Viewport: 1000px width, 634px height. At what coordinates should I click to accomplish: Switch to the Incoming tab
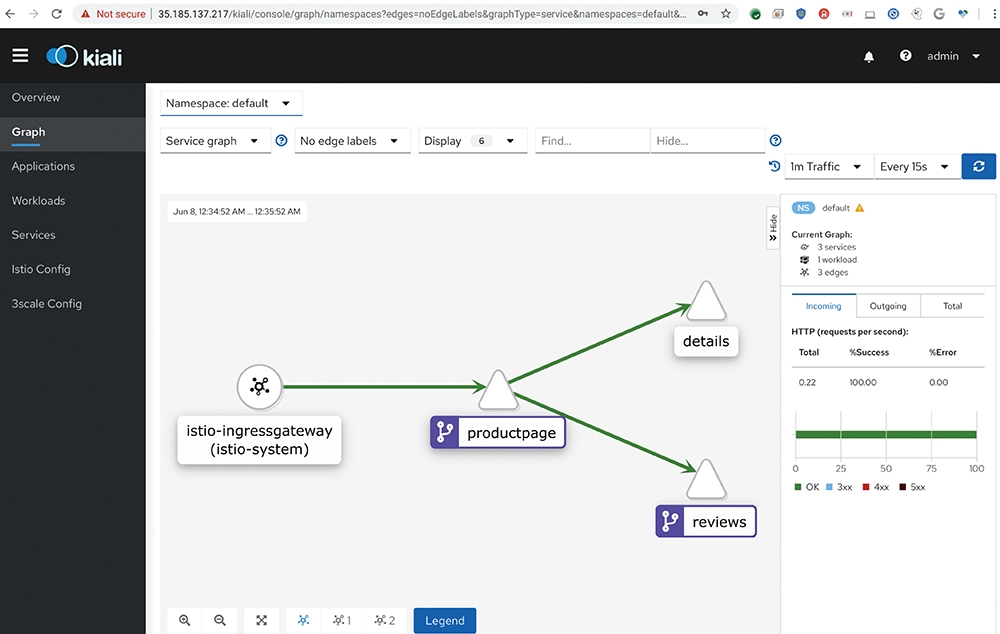(x=823, y=306)
